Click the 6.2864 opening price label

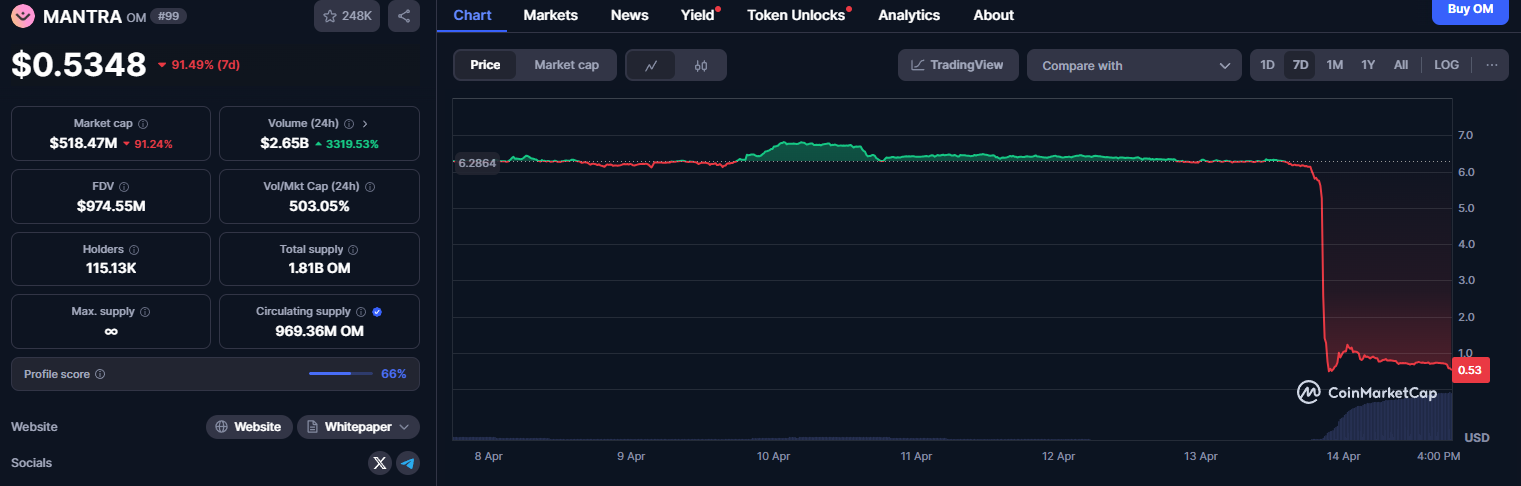476,162
